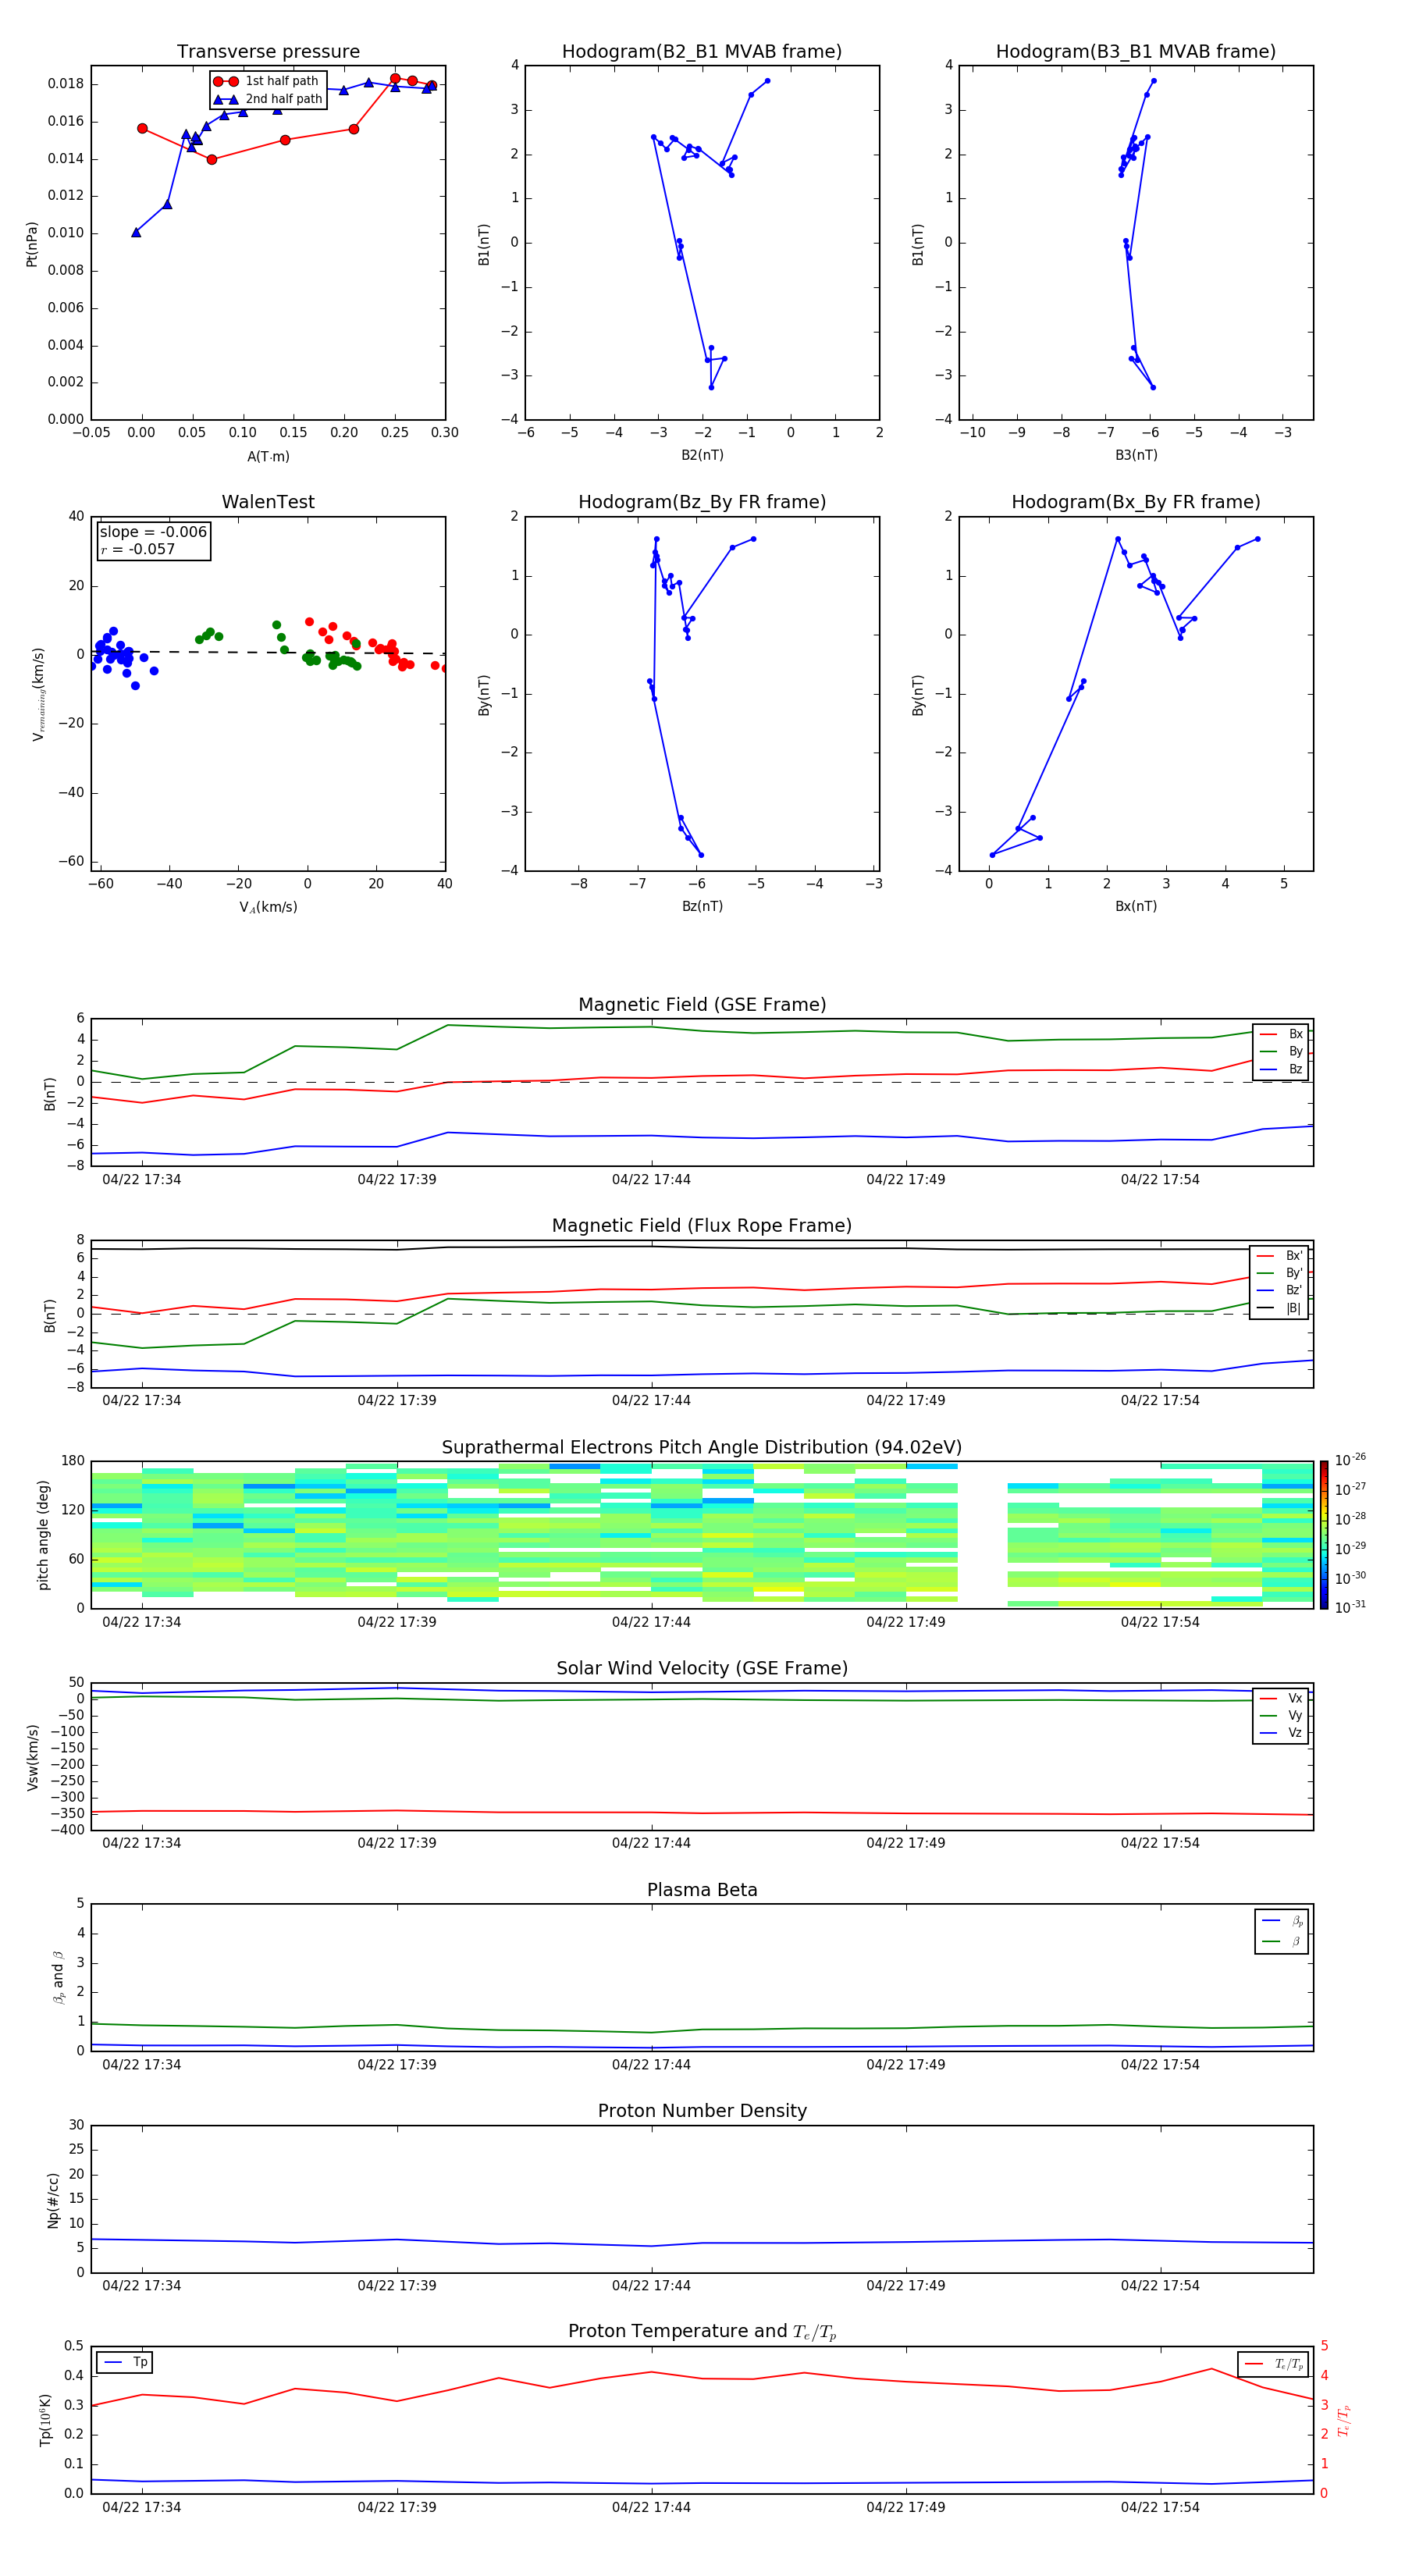Click the Suprathermal Electrons Pitch Angle Distribution title
Screen dimensions: 1405x2576
point(702,1447)
